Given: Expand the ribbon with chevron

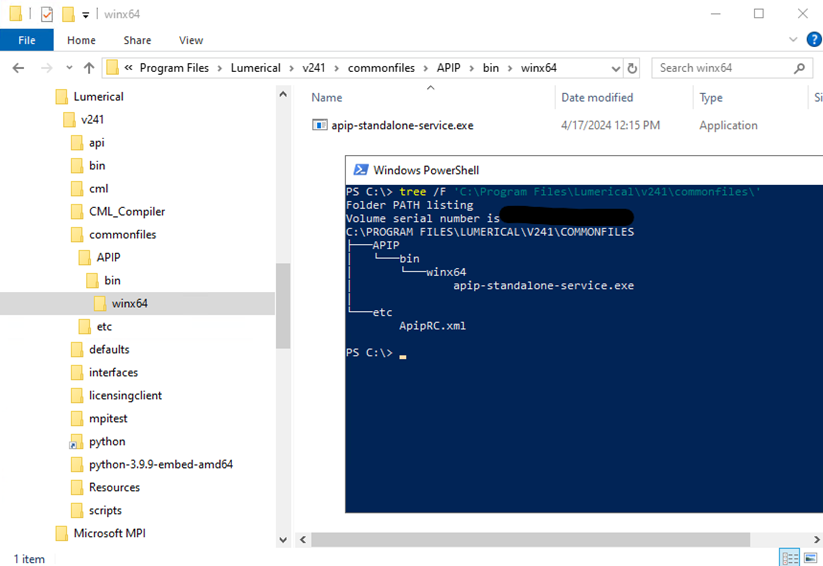Looking at the screenshot, I should pos(793,40).
